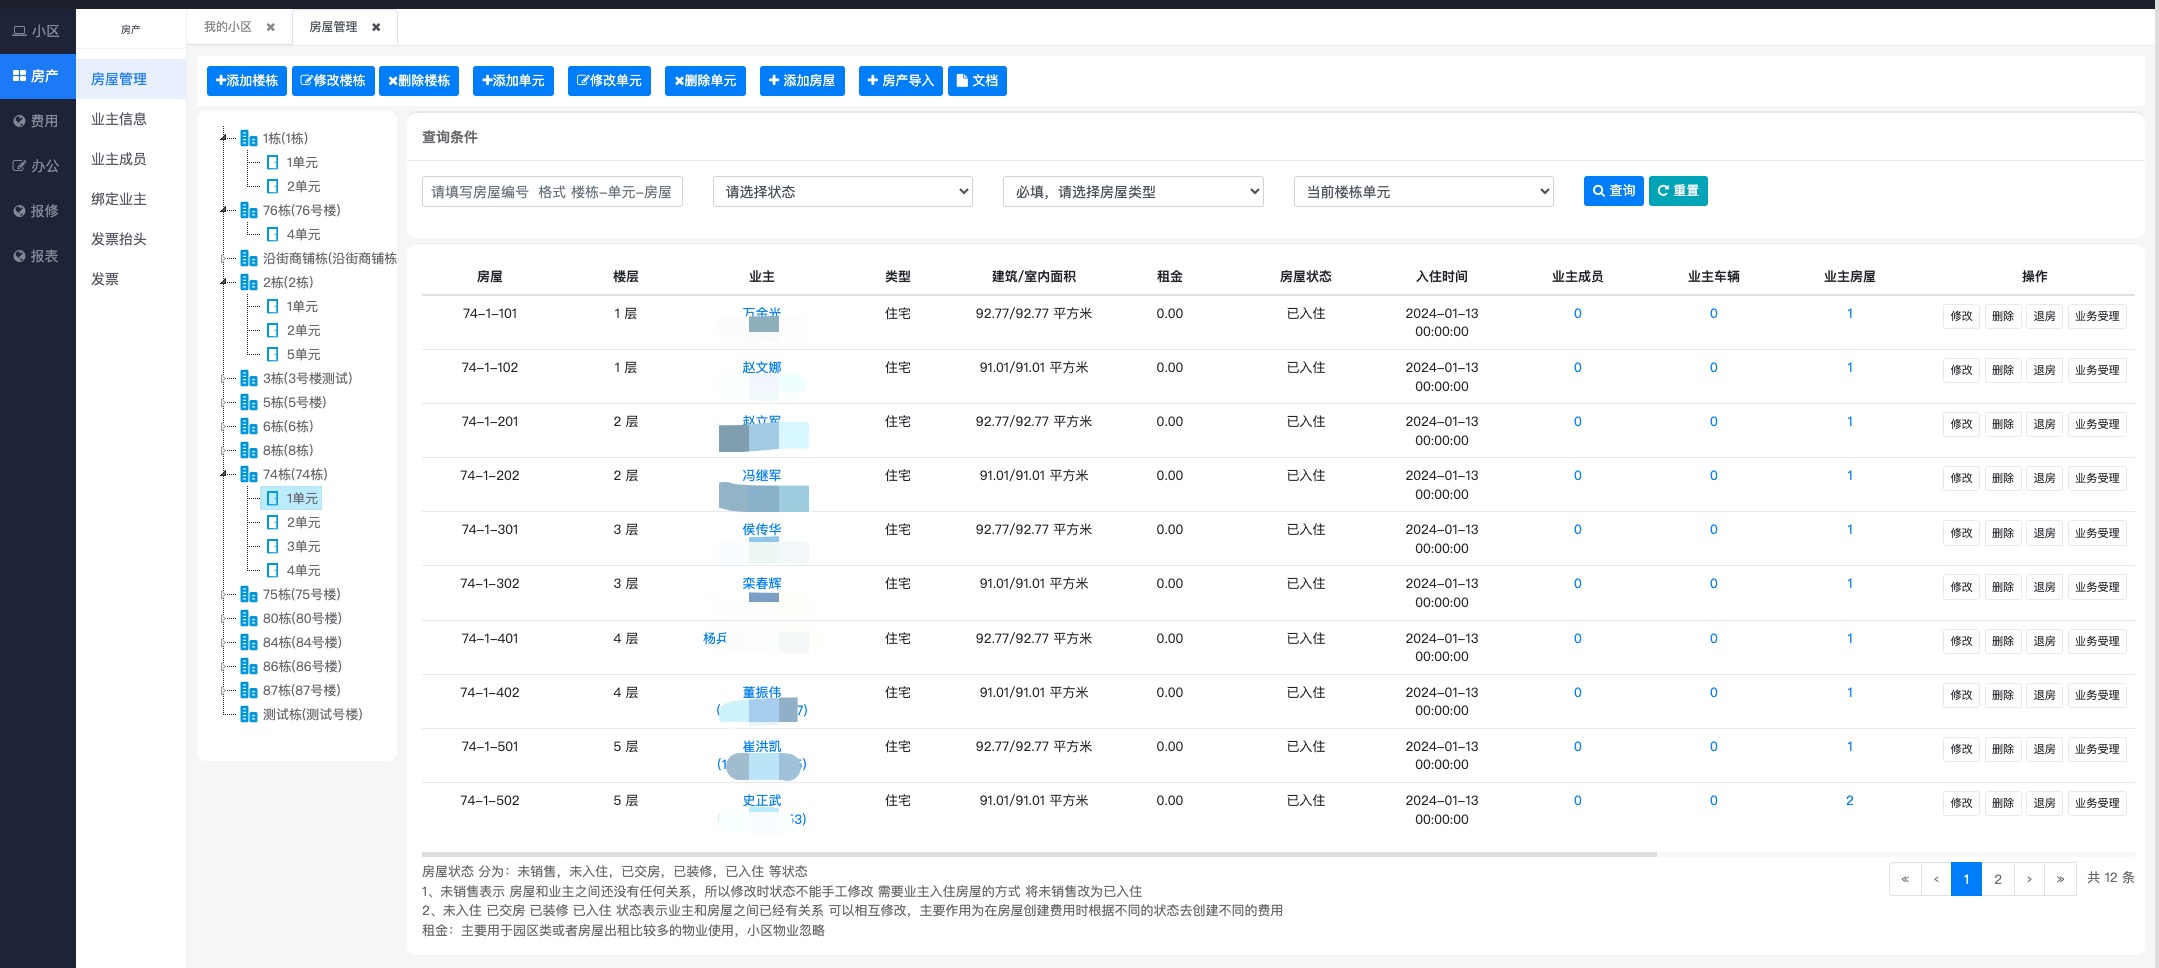The image size is (2159, 968).
Task: Click the 重置 reset button
Action: pyautogui.click(x=1678, y=191)
